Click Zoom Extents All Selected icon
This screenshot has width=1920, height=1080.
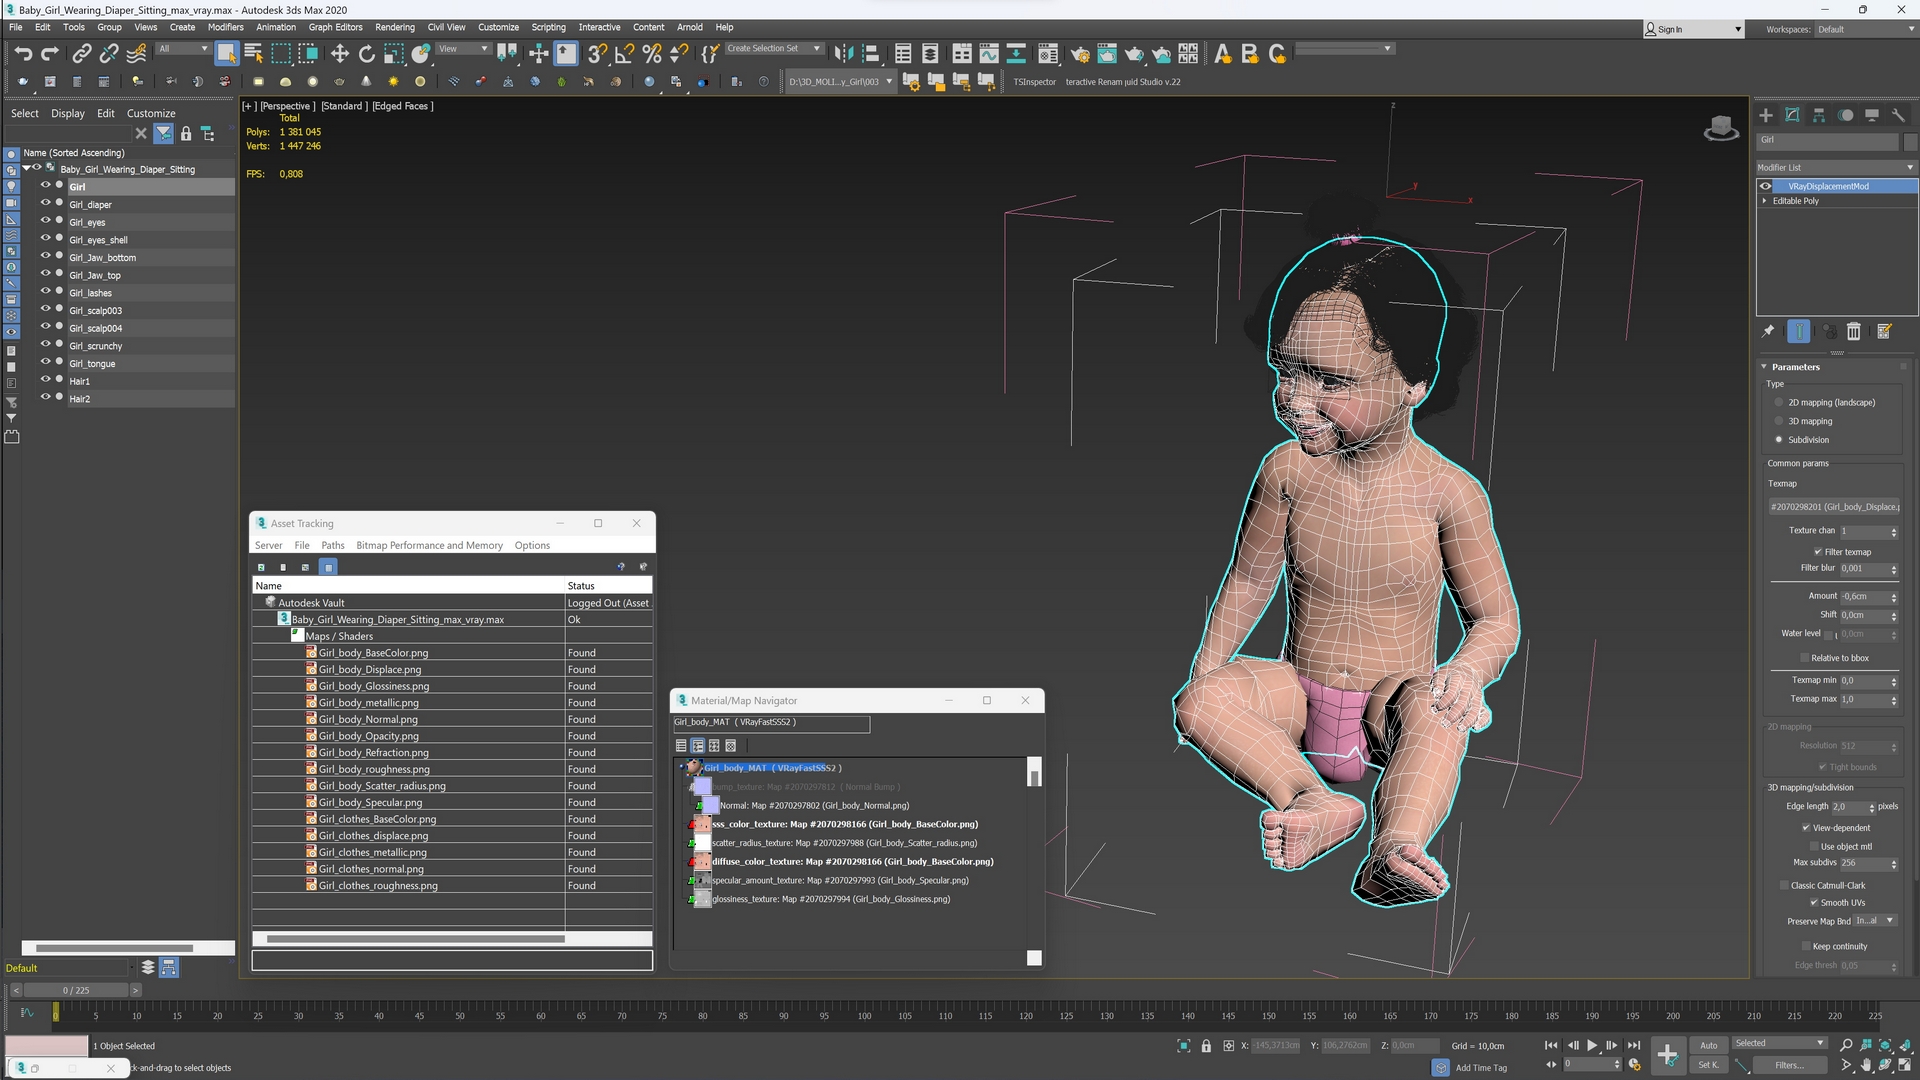tap(1885, 1045)
